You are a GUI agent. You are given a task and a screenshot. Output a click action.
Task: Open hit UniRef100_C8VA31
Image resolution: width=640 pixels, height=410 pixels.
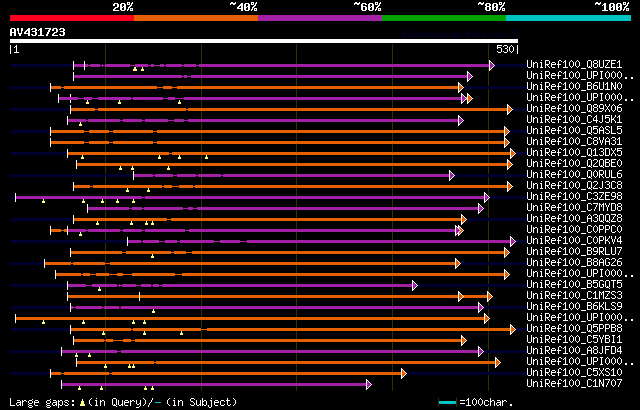tap(574, 142)
